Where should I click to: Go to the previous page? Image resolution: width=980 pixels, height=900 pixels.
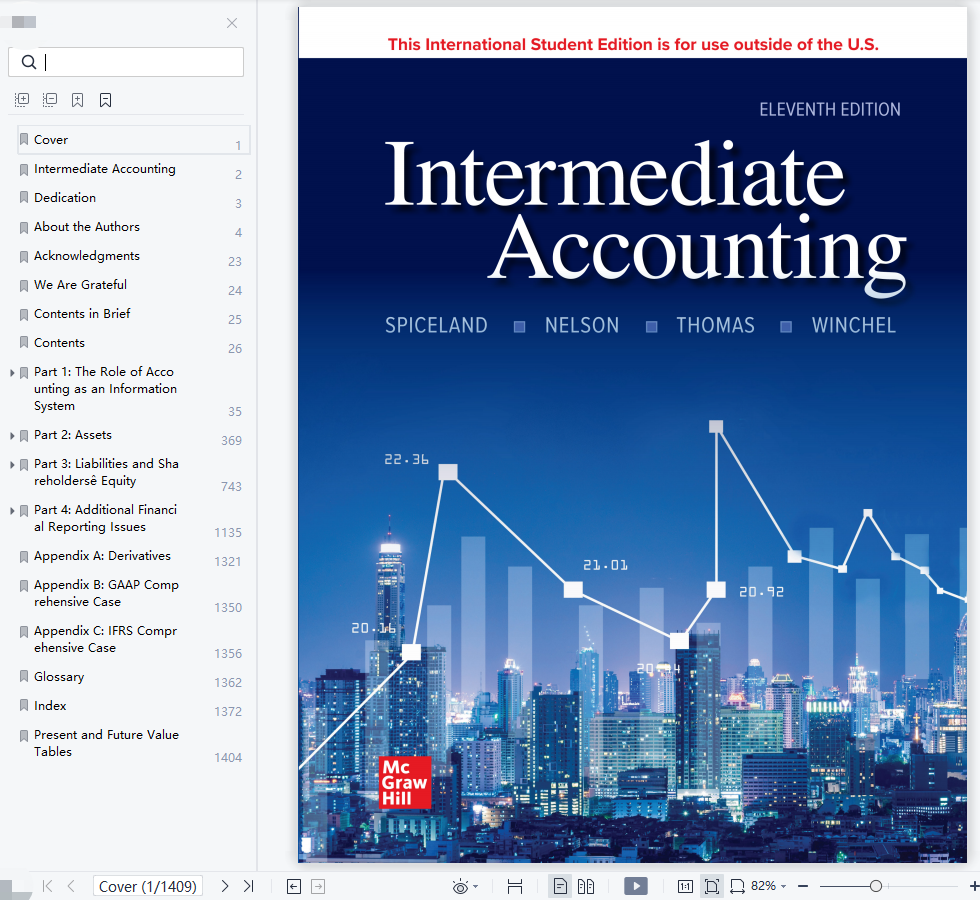[71, 886]
